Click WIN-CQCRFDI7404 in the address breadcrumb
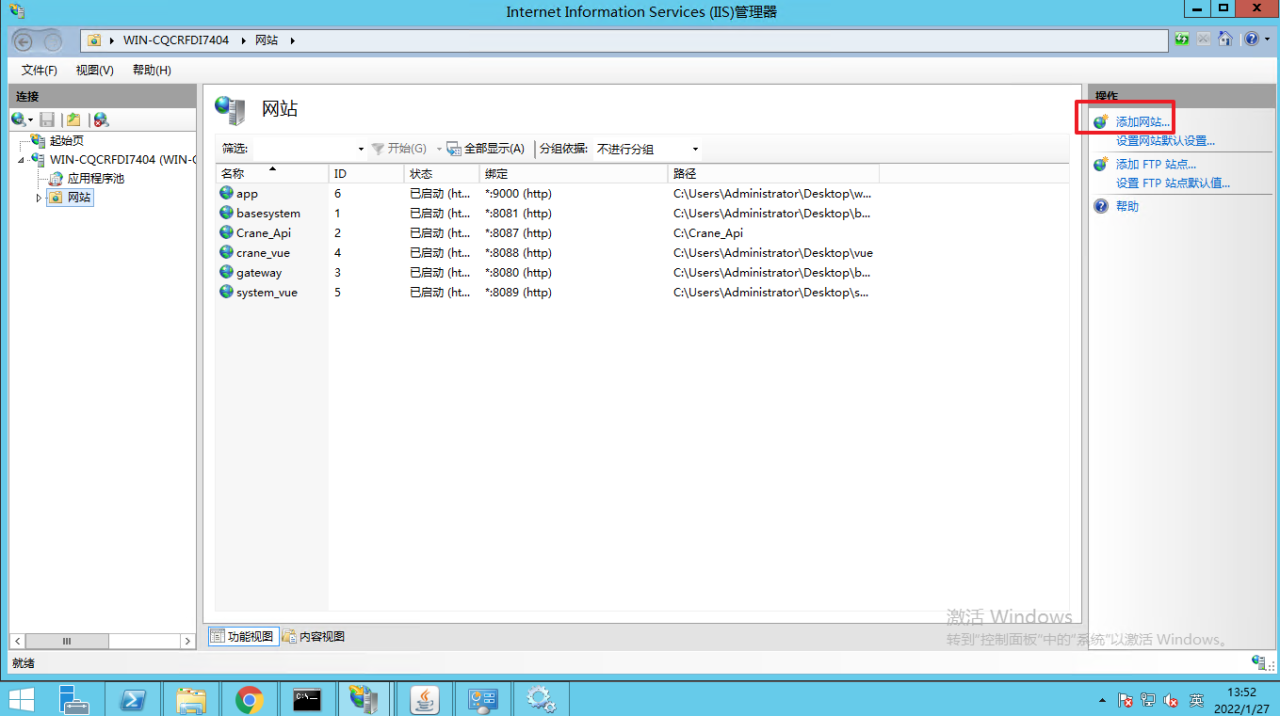 [x=176, y=40]
